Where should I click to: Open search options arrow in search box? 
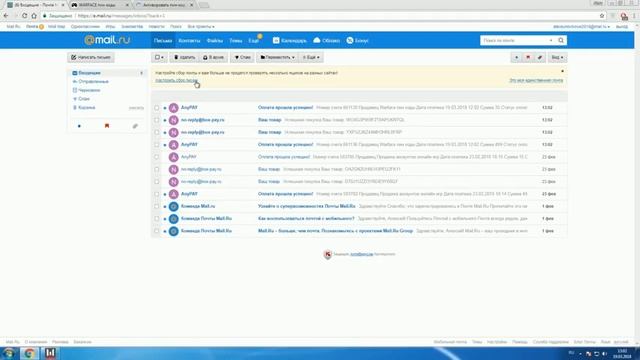pyautogui.click(x=551, y=40)
